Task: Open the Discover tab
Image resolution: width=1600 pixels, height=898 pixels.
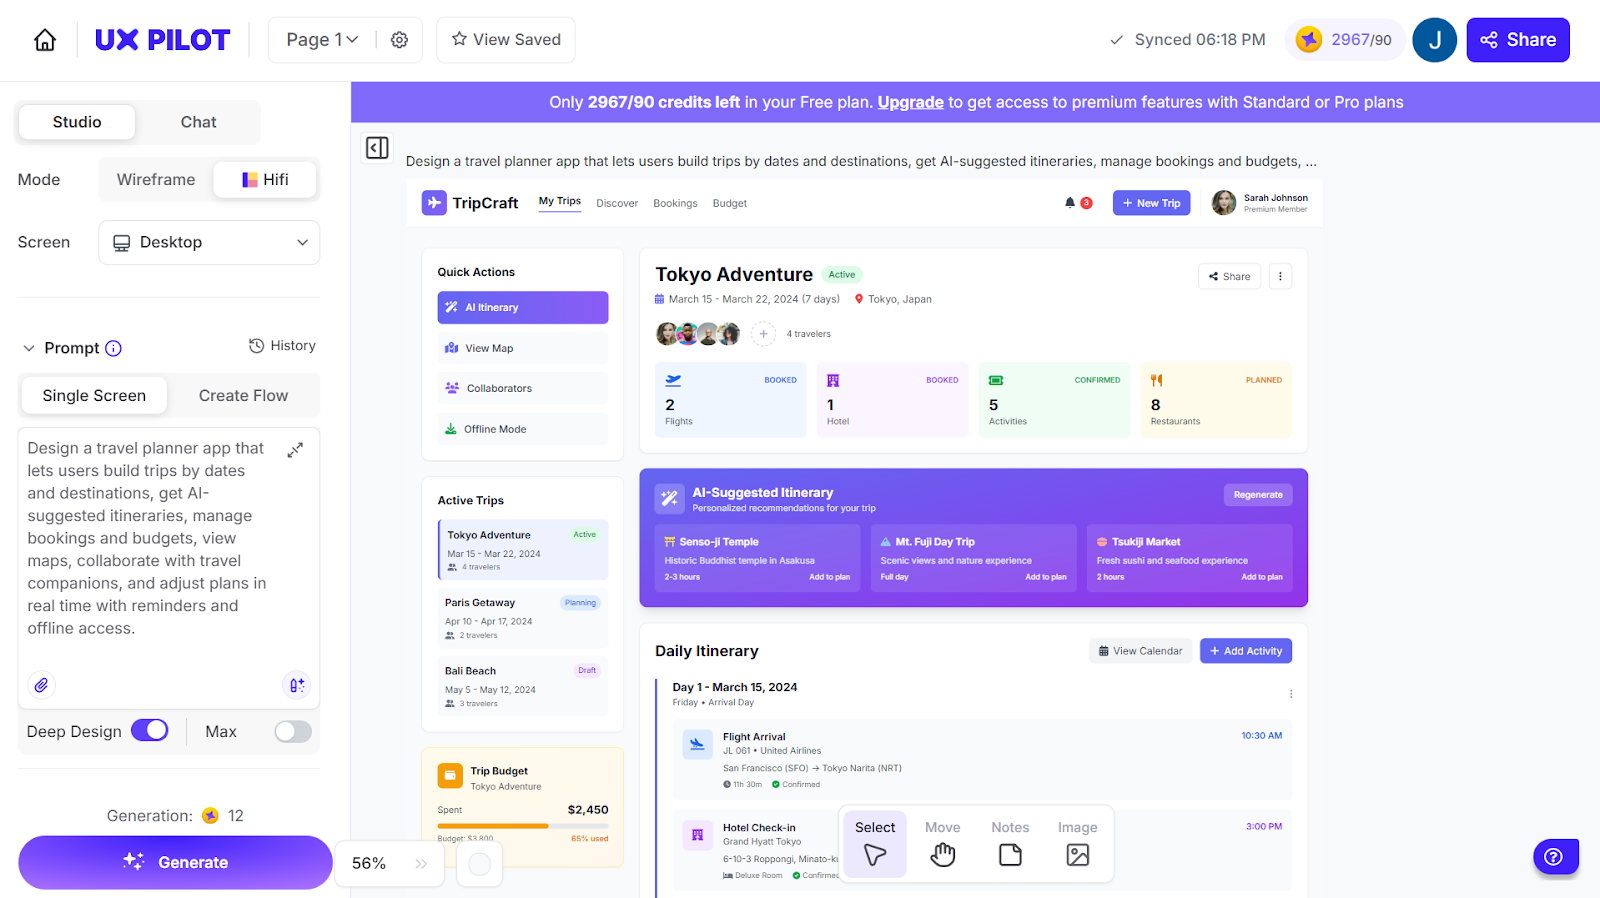Action: [617, 204]
